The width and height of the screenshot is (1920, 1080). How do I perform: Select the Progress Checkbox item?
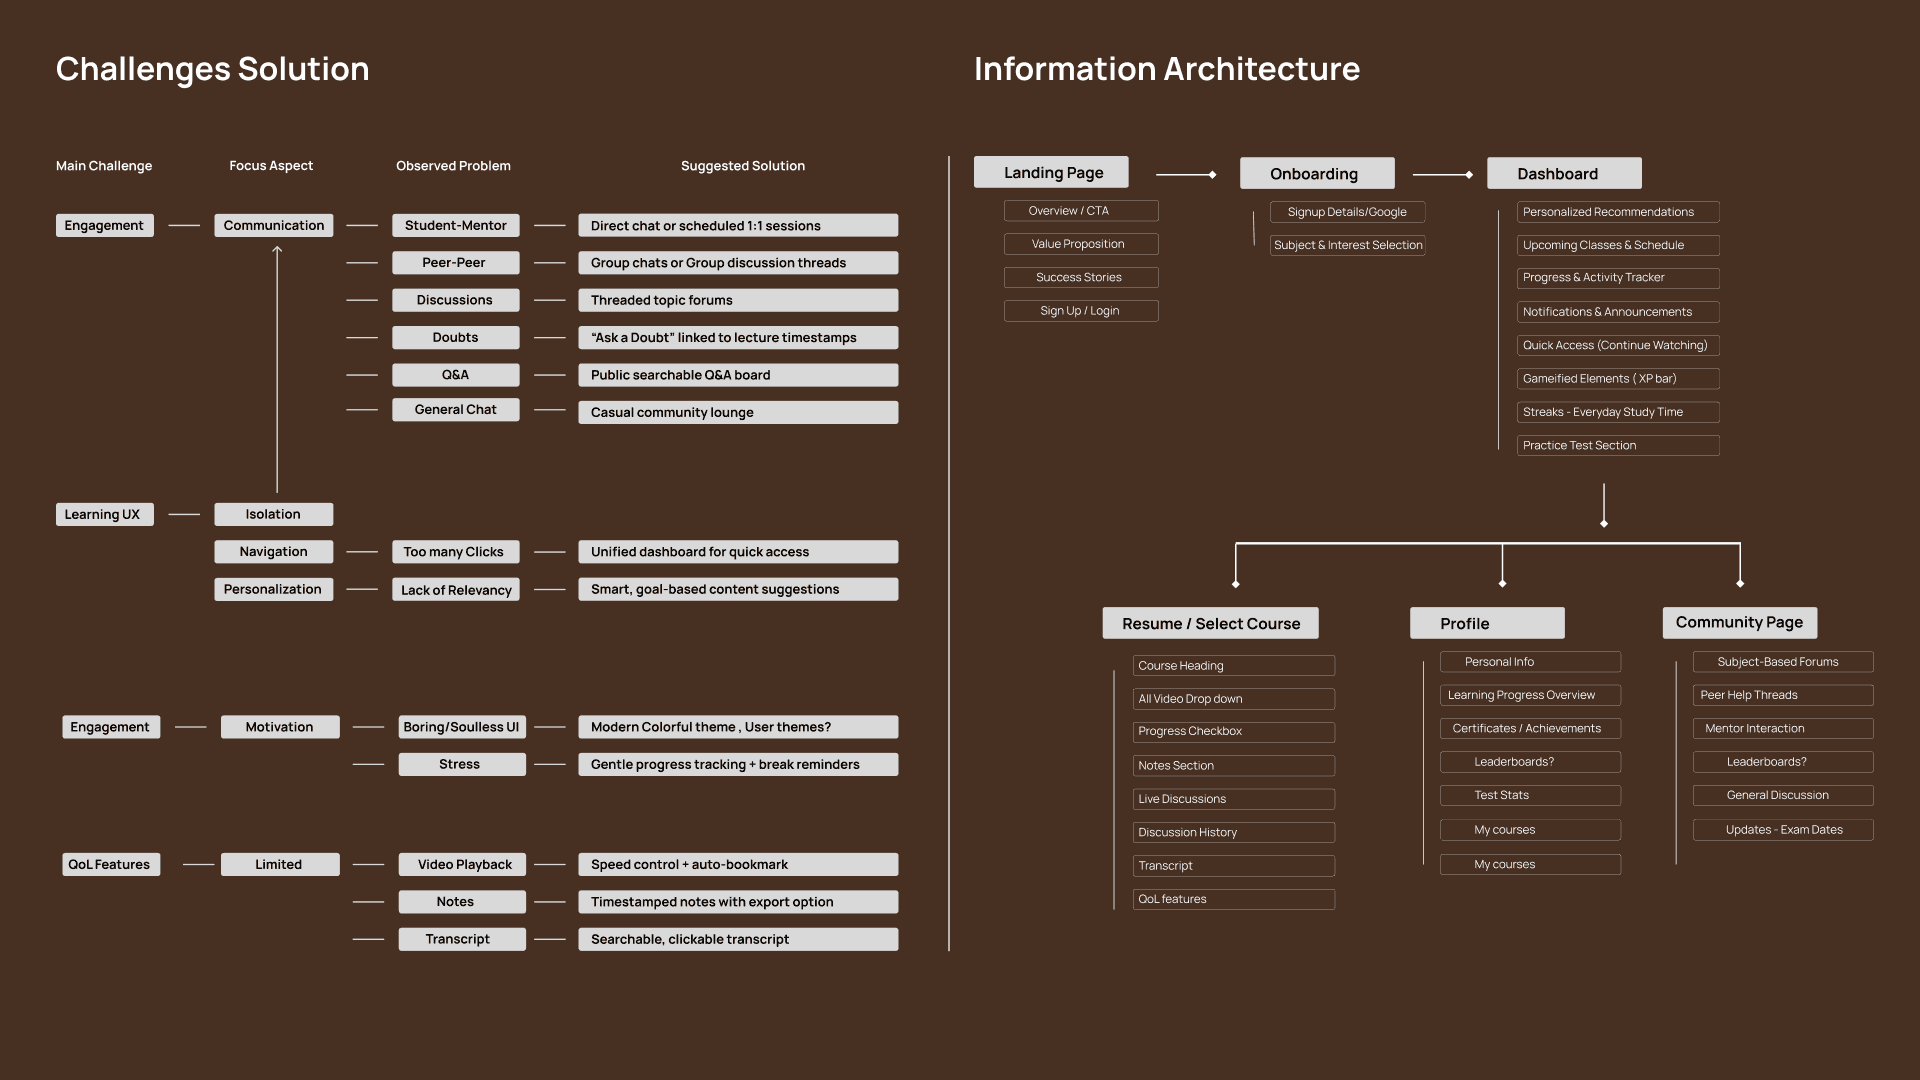(1233, 732)
